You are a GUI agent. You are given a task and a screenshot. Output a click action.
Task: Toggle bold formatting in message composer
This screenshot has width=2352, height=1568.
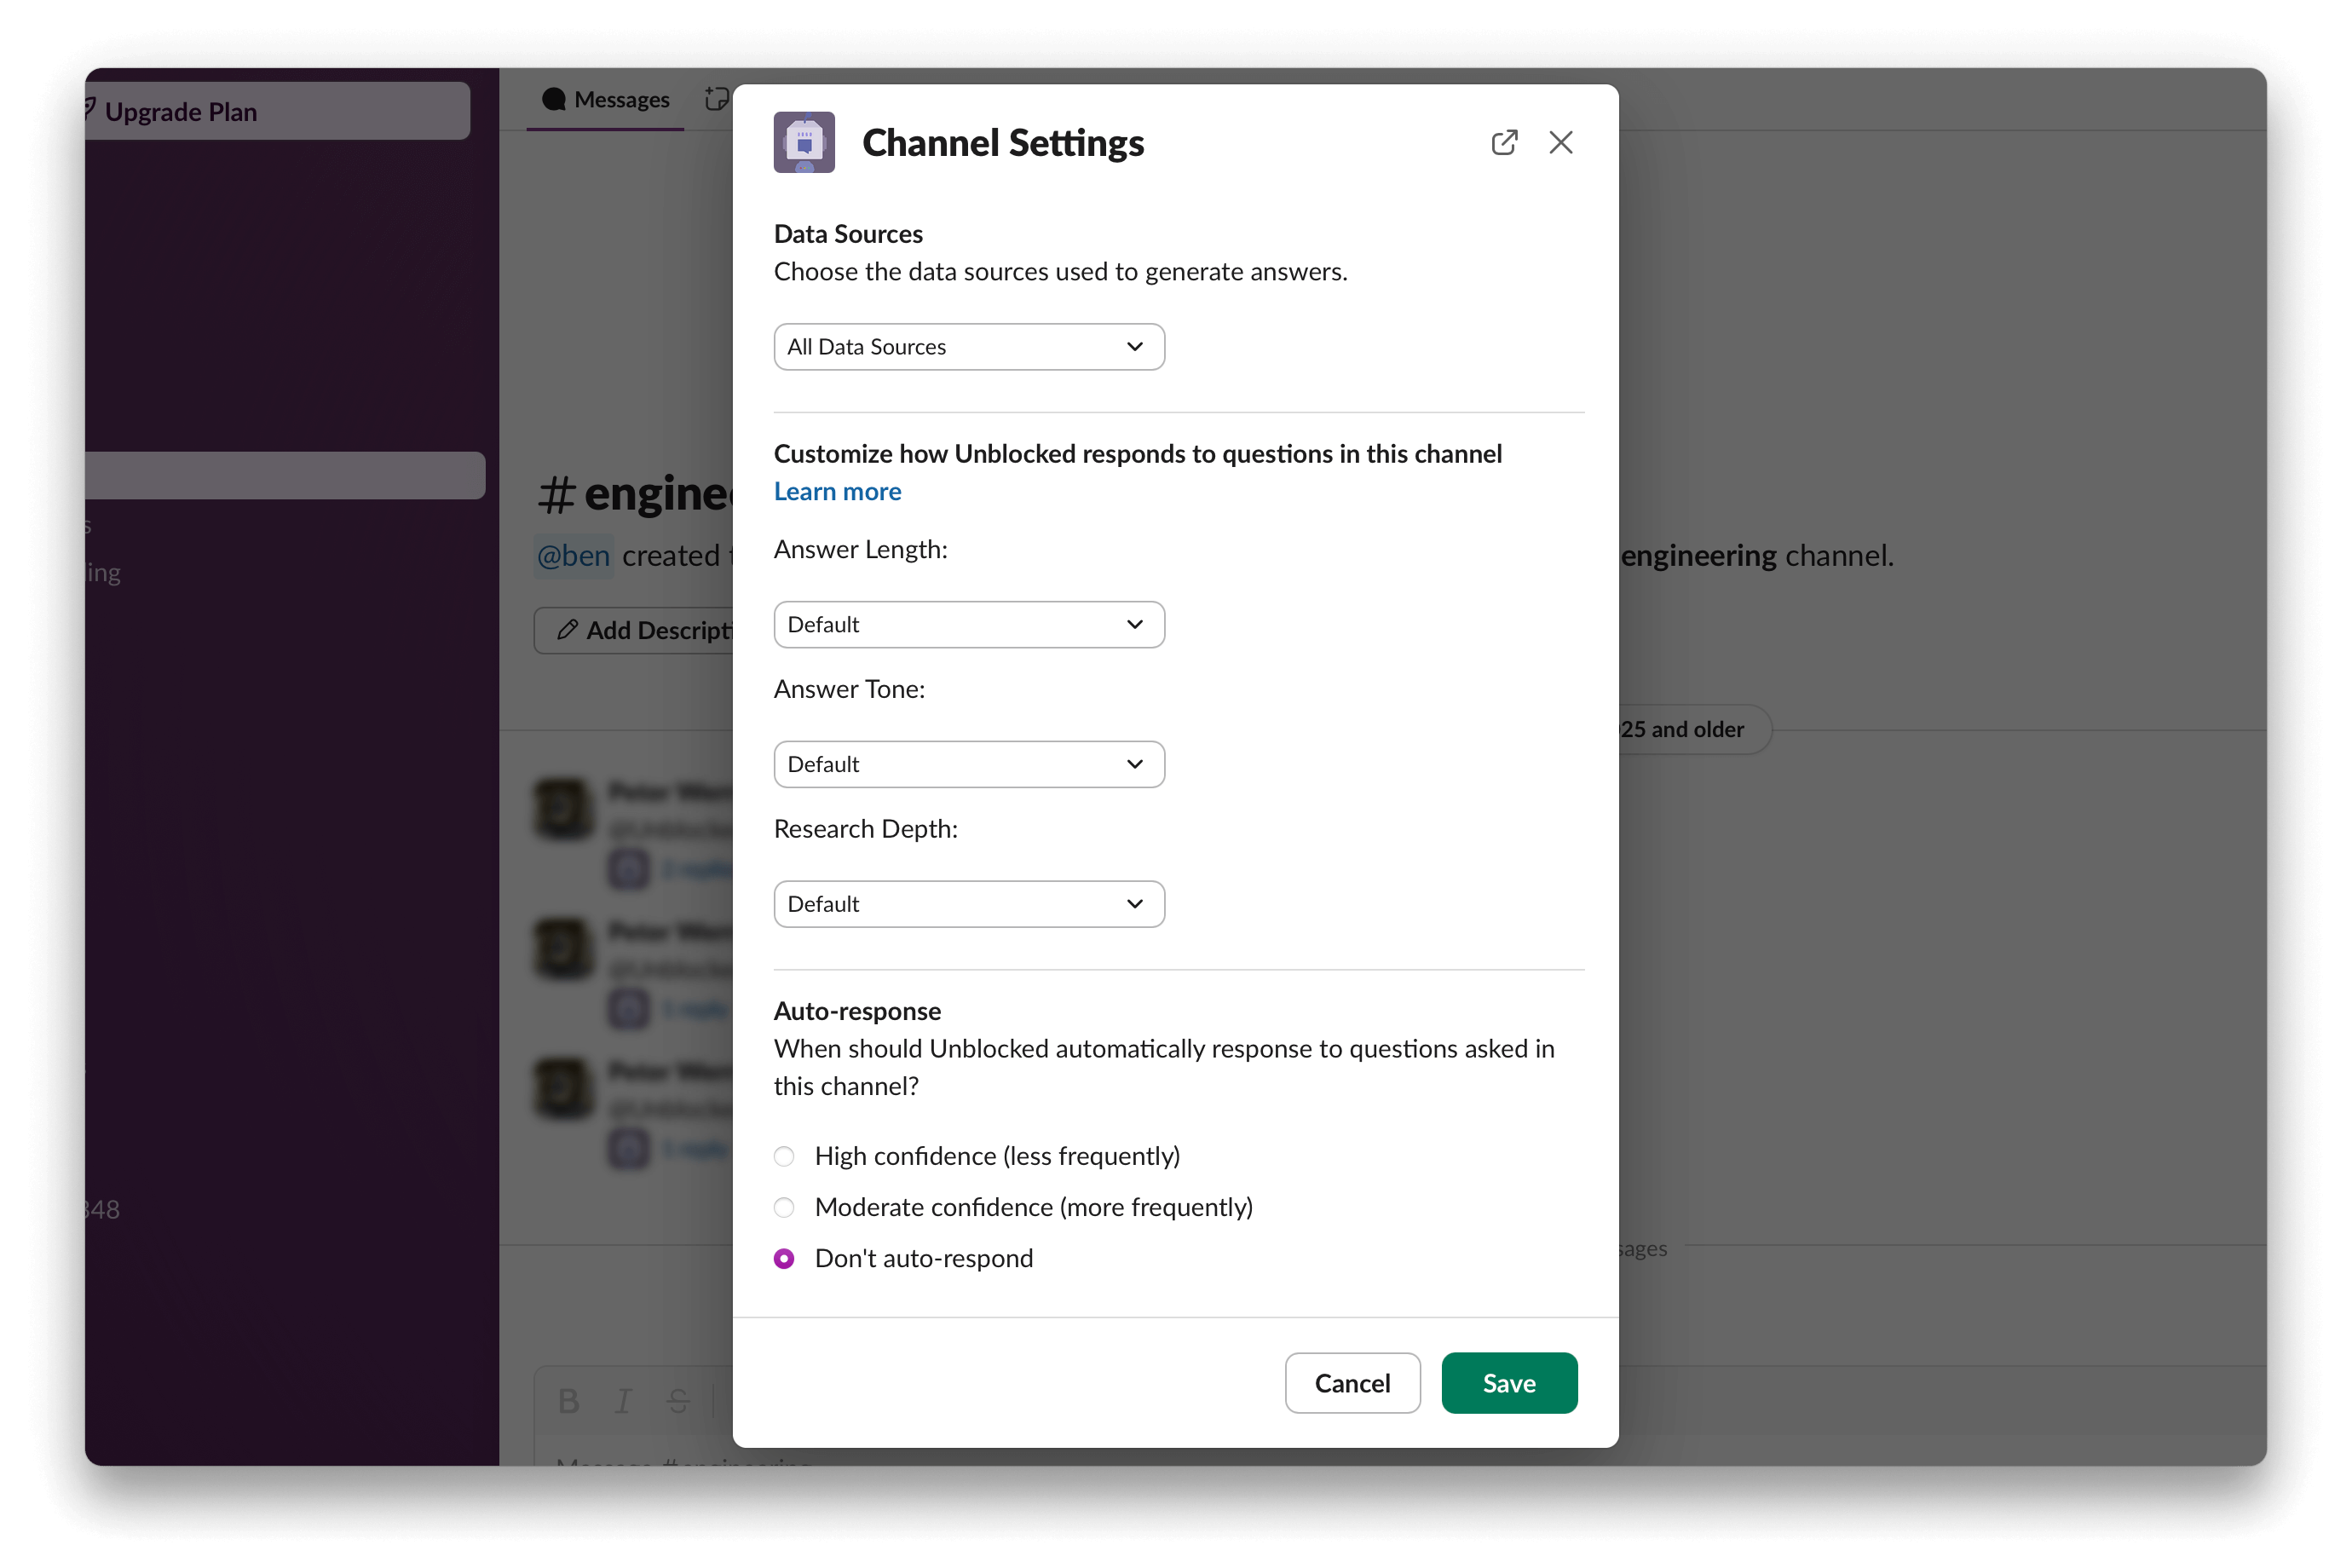(569, 1402)
